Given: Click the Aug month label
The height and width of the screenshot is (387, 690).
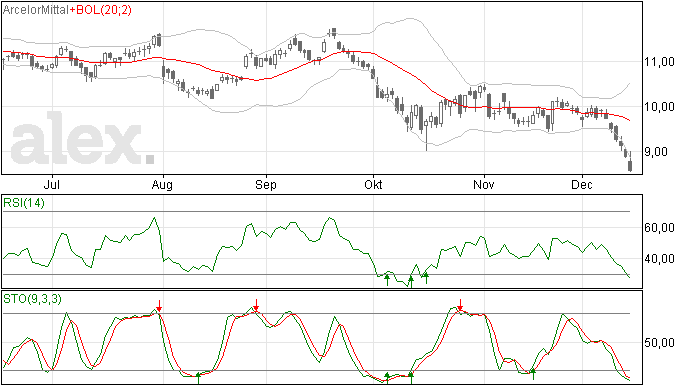Looking at the screenshot, I should [162, 185].
